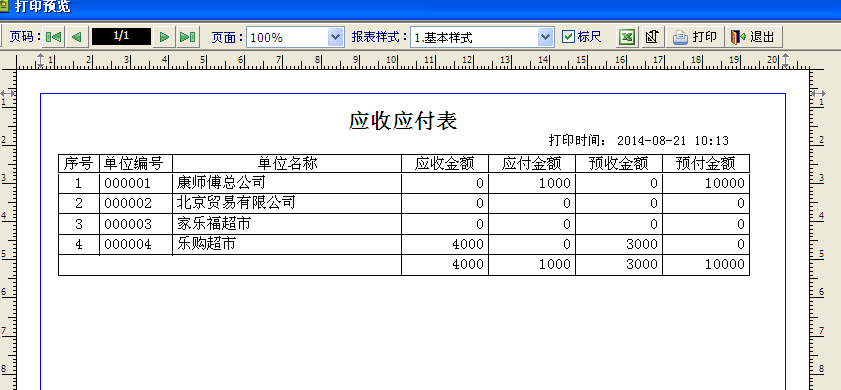Select the top margin marker on right ruler
The height and width of the screenshot is (390, 841).
(818, 93)
